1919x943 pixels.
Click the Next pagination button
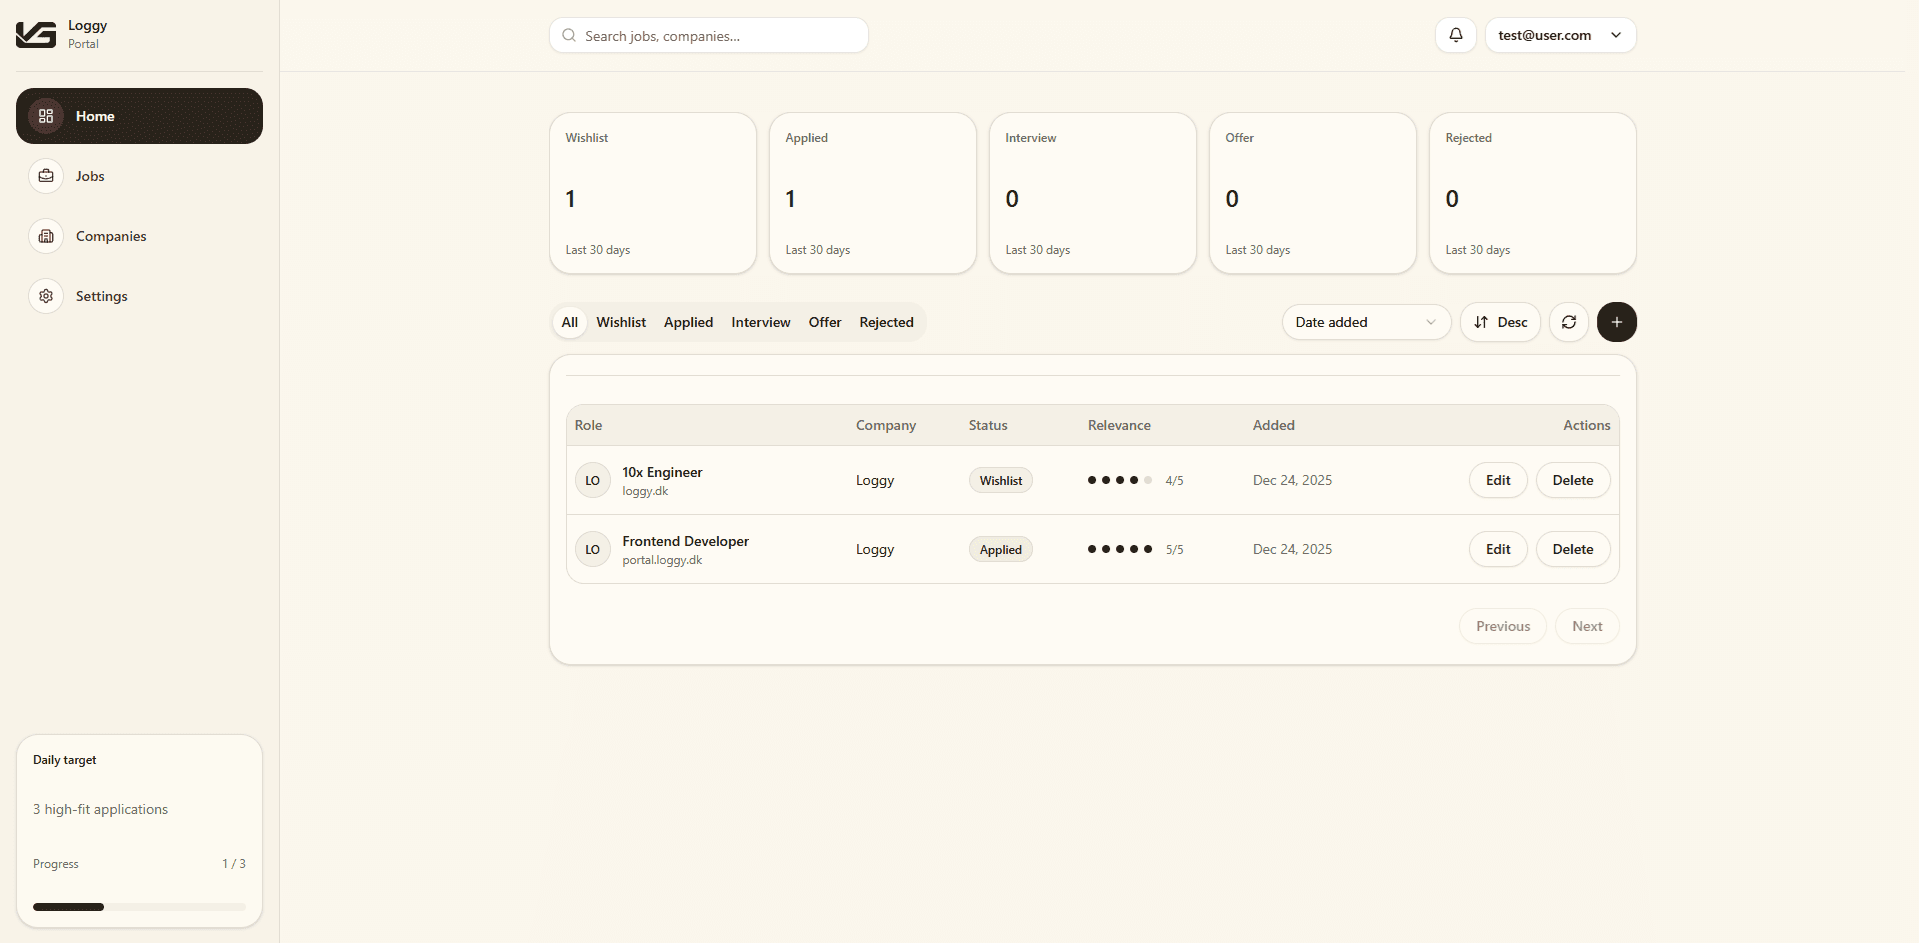click(1586, 626)
